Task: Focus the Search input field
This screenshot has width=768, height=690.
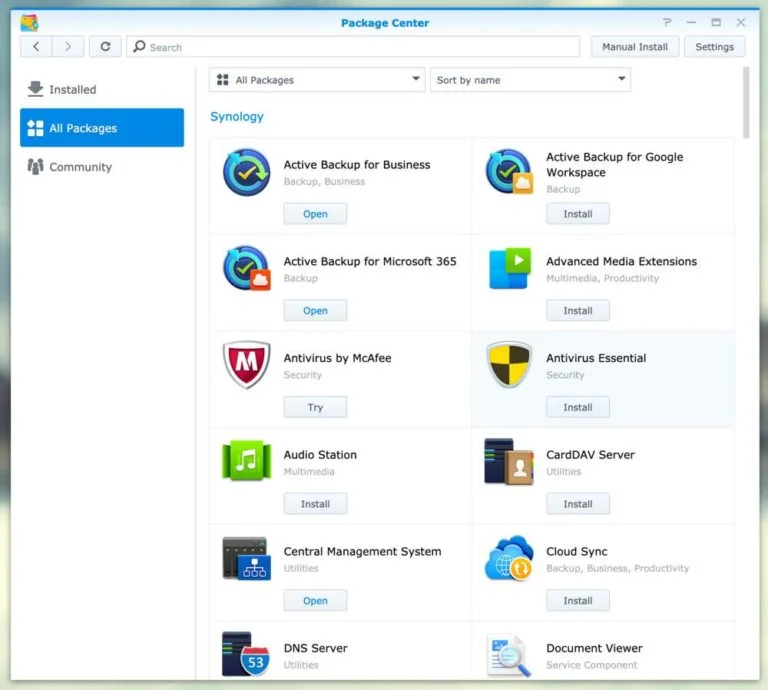Action: click(x=353, y=47)
